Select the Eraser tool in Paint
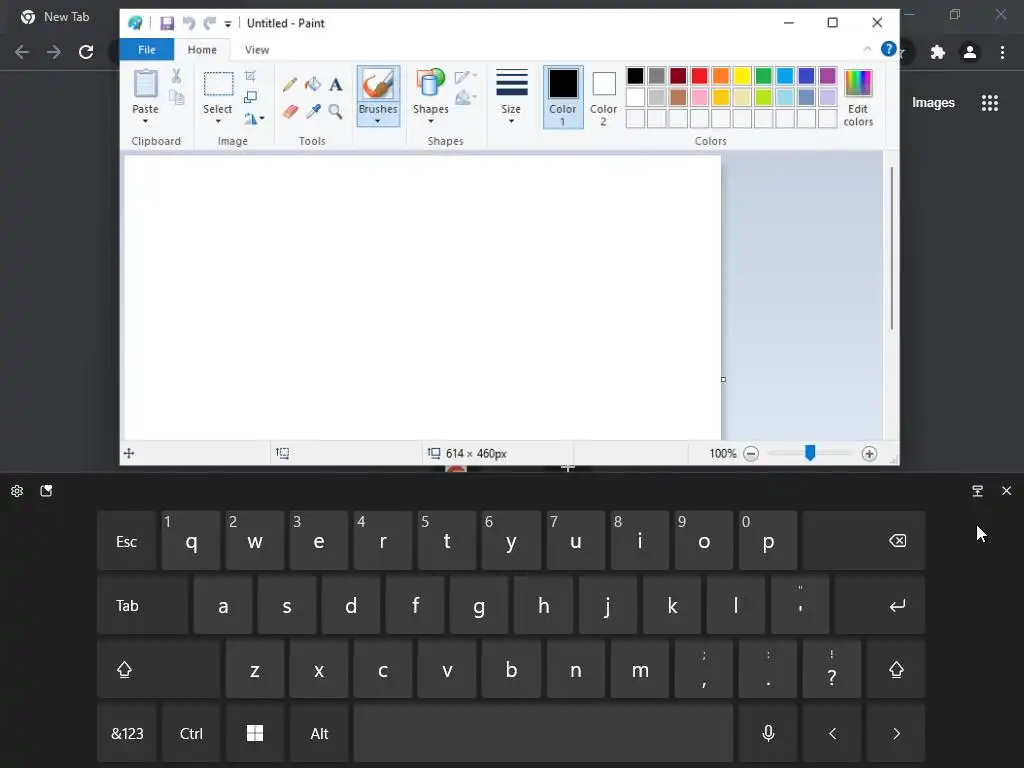This screenshot has width=1024, height=768. (x=290, y=112)
